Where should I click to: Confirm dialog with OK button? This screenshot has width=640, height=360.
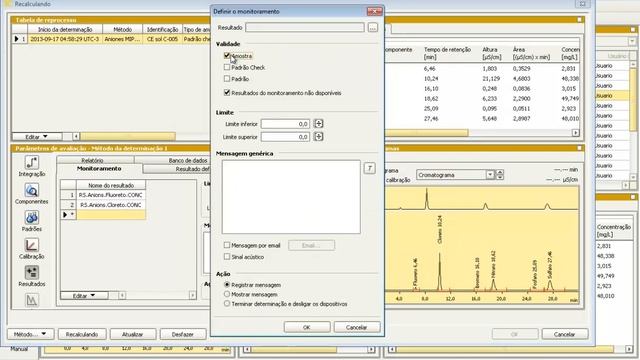click(307, 327)
